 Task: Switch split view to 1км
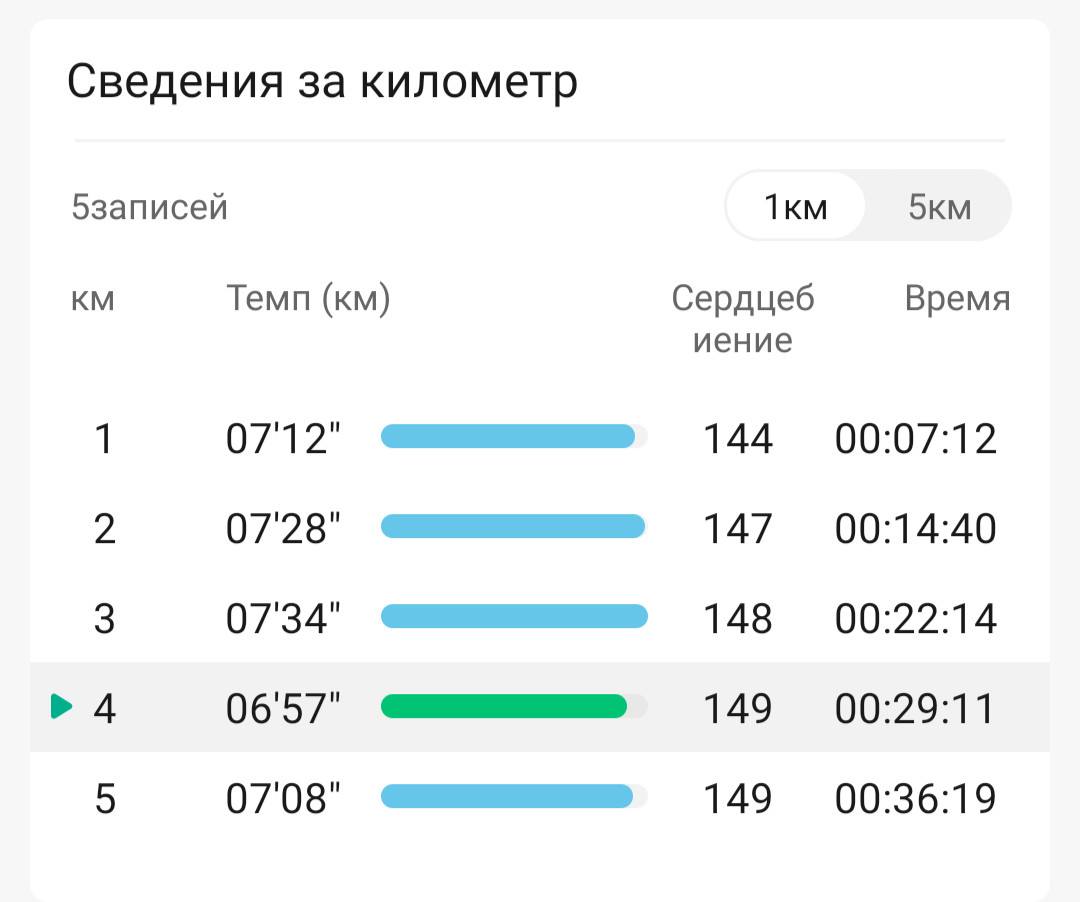[796, 206]
